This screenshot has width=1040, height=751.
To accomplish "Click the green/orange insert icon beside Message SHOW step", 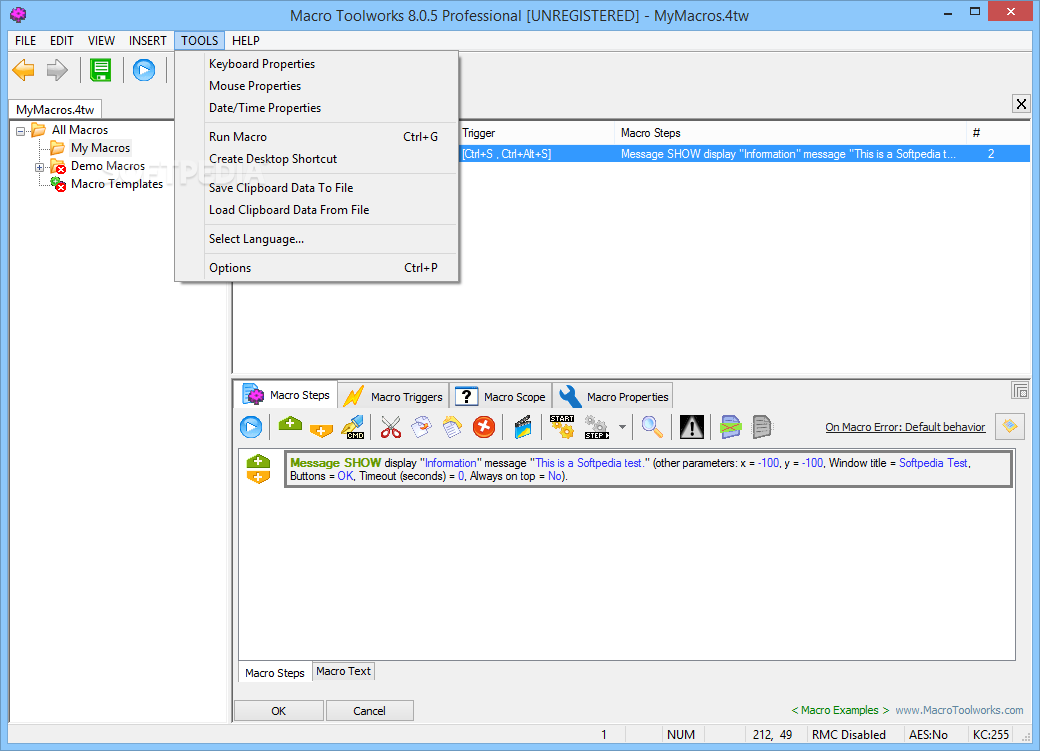I will [x=258, y=469].
